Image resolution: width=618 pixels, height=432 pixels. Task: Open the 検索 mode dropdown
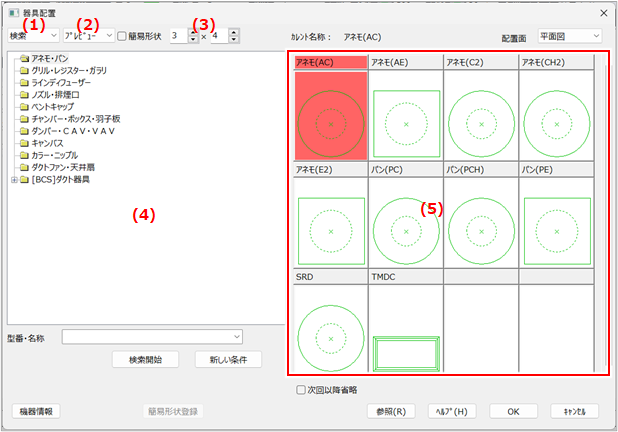(x=33, y=36)
